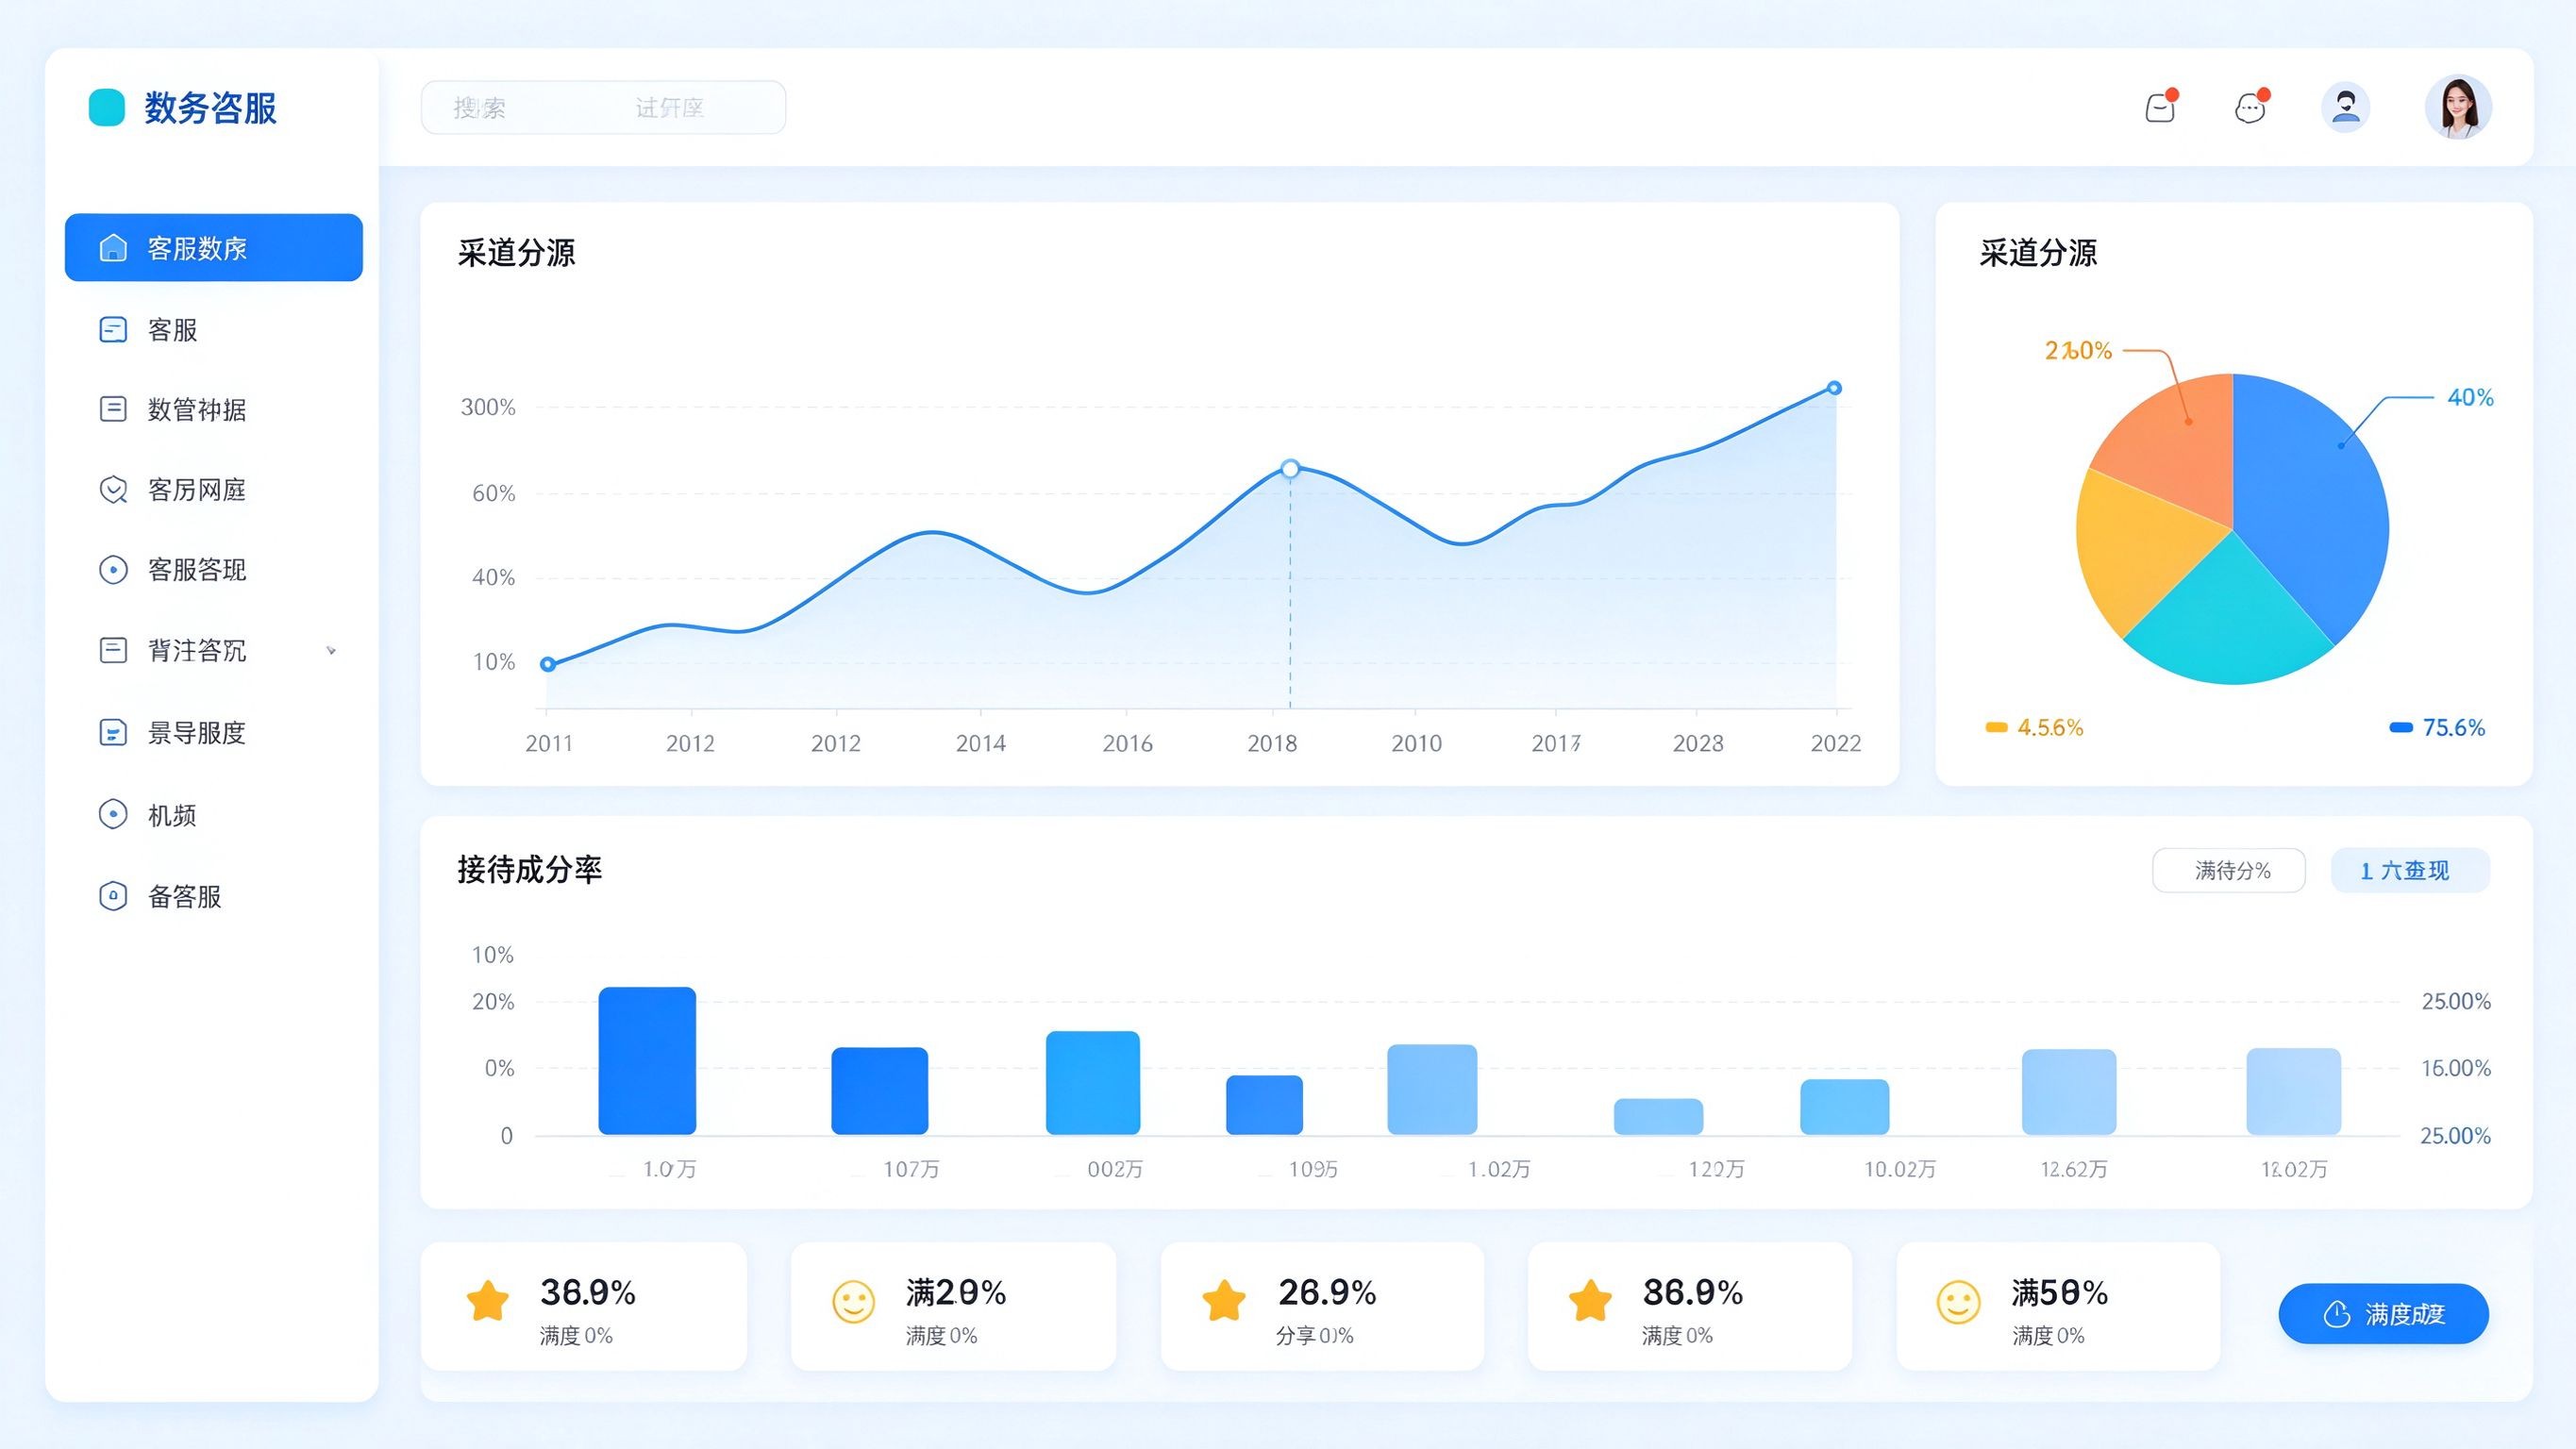The image size is (2576, 1449).
Task: Open the profile photo avatar
Action: (2458, 107)
